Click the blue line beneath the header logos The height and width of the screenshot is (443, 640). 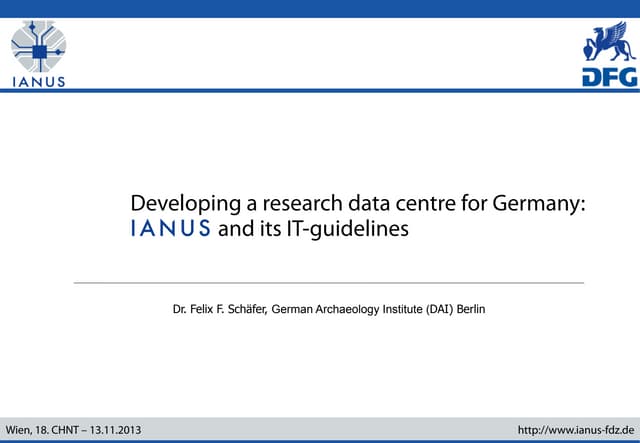pos(320,91)
